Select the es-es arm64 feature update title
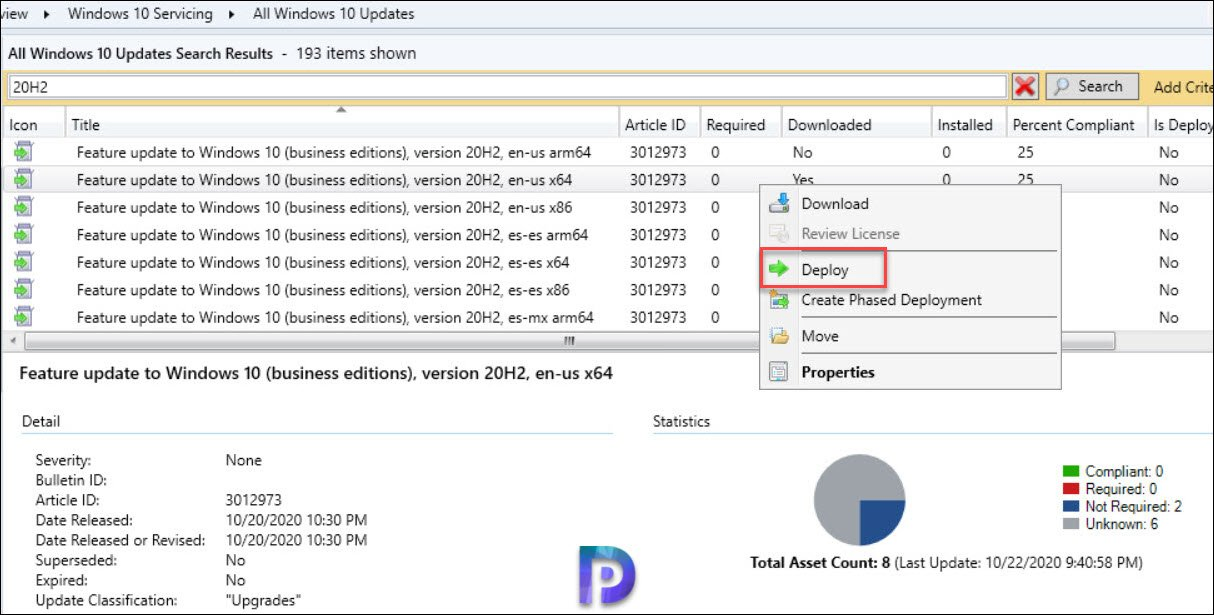The width and height of the screenshot is (1214, 615). point(332,235)
